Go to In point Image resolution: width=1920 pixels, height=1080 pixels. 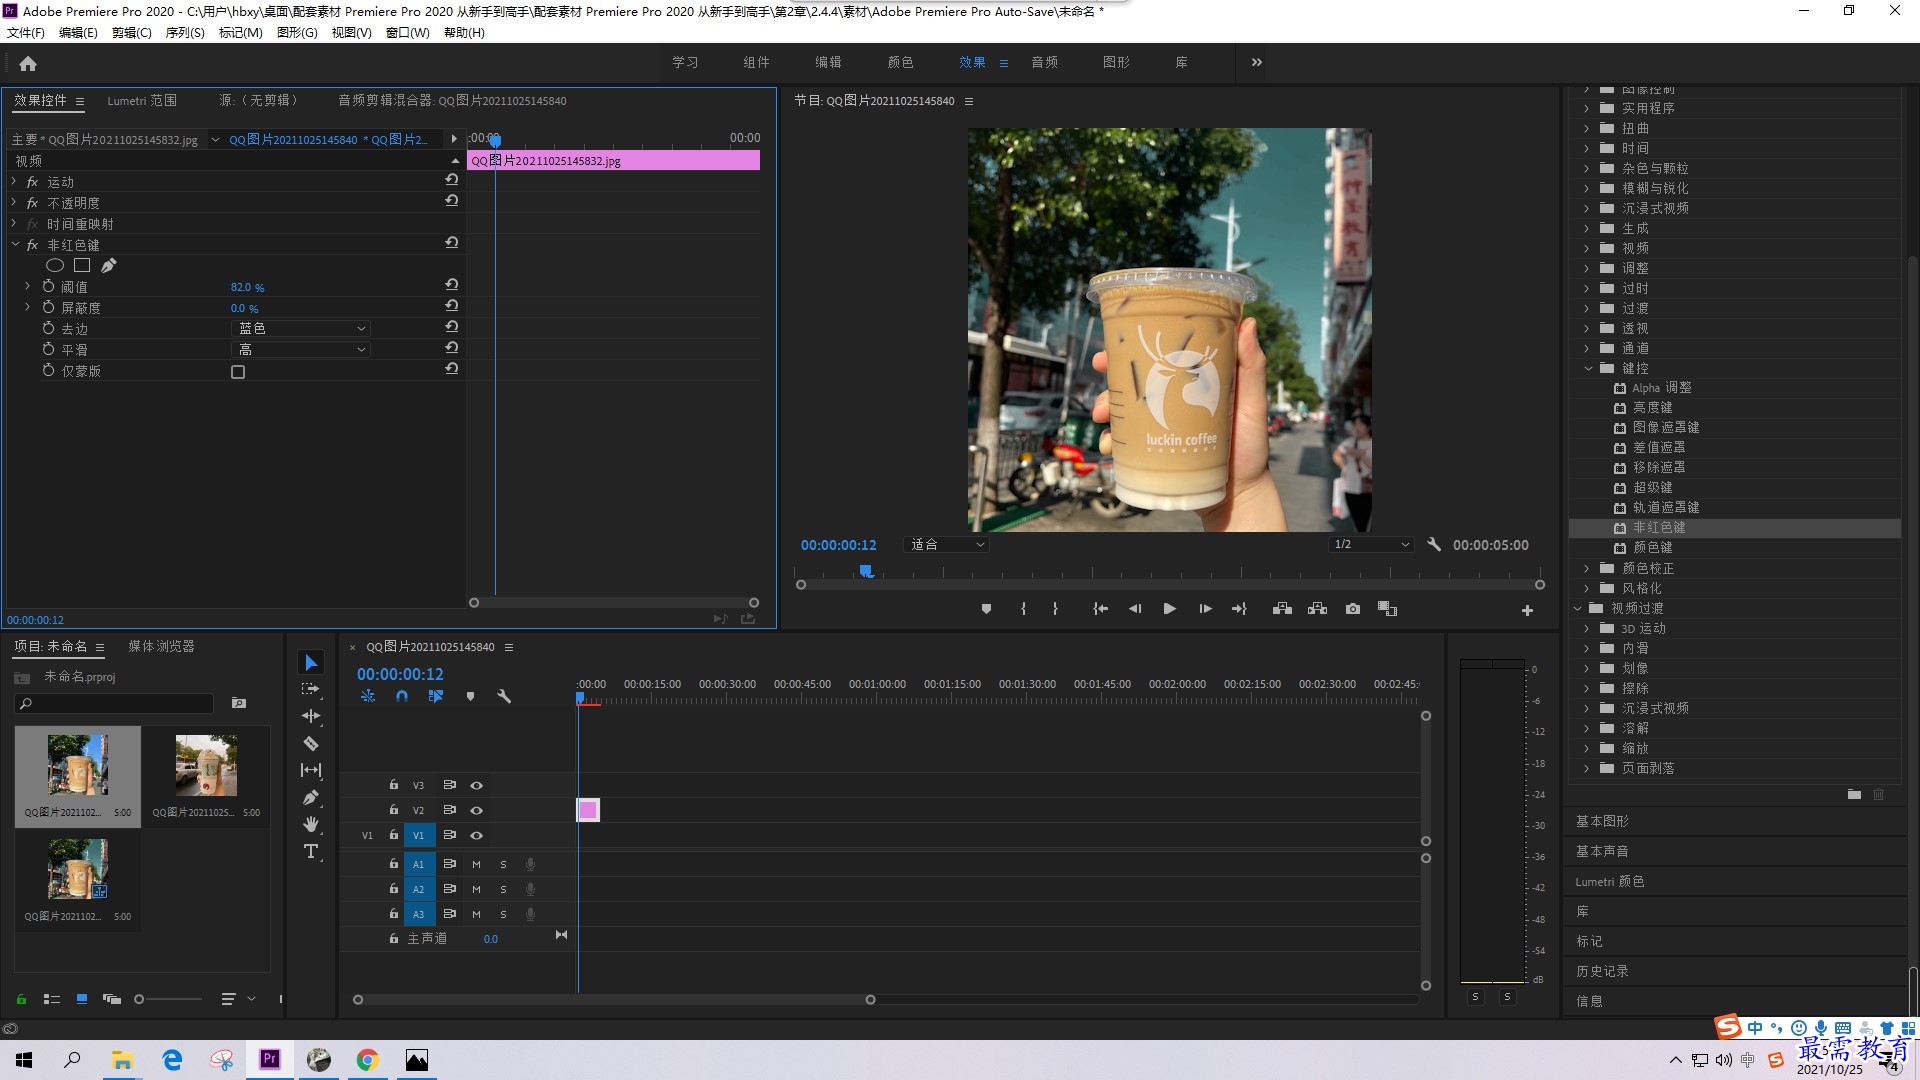1100,609
